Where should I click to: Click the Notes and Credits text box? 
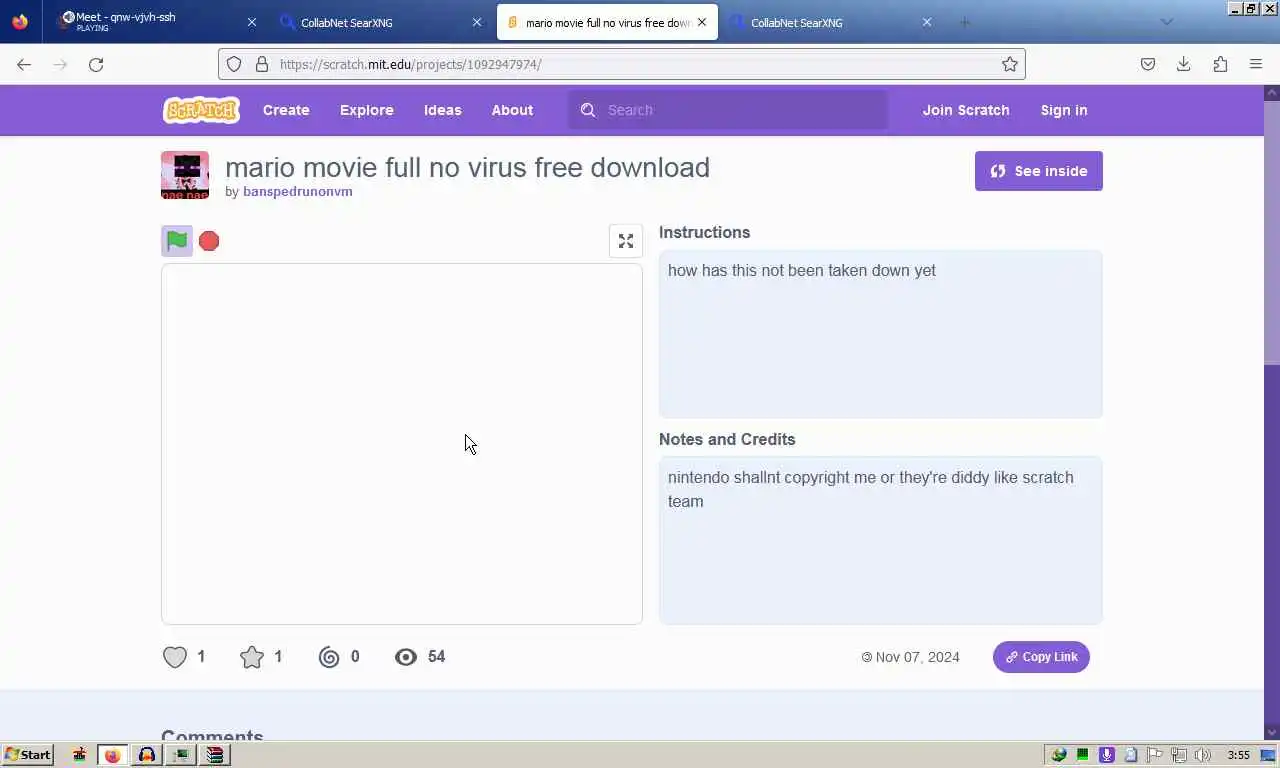881,541
